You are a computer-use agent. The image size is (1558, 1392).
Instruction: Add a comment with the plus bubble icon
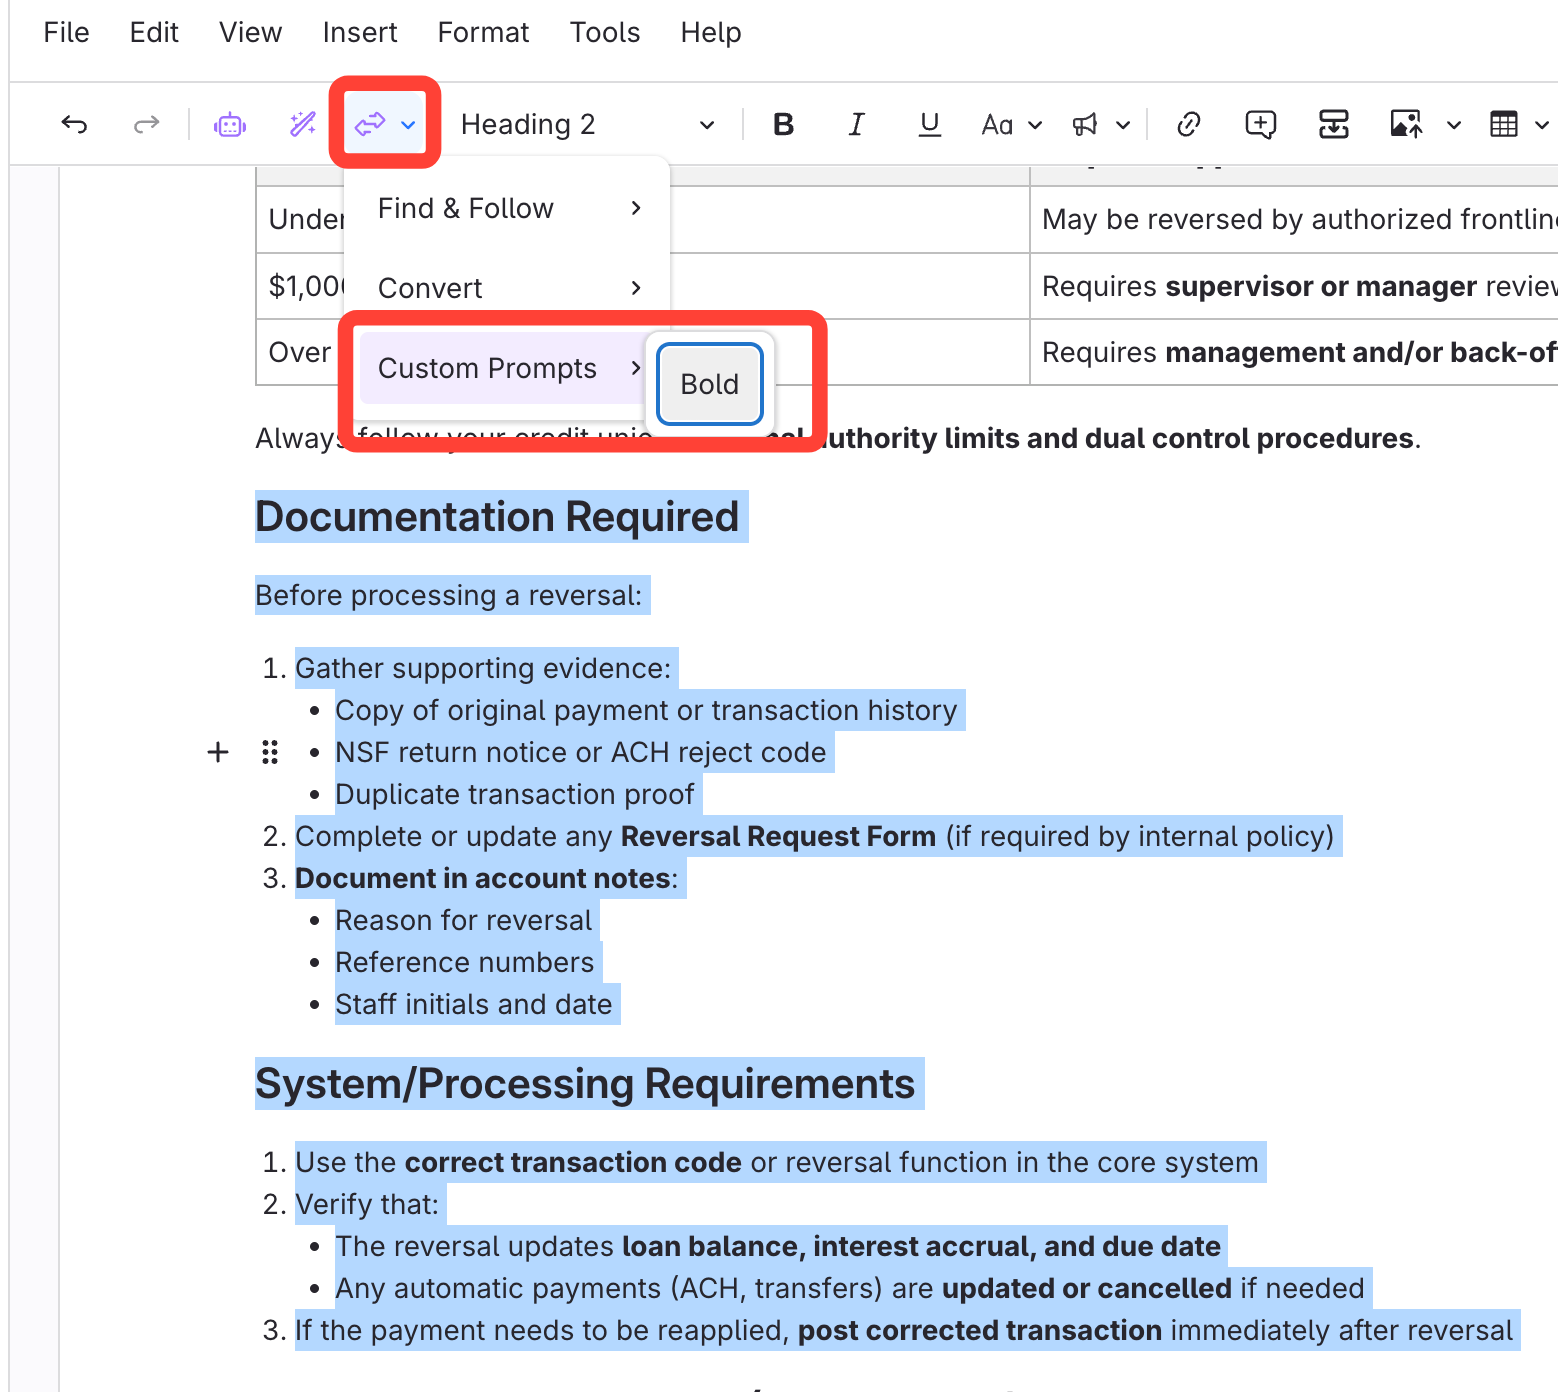1260,124
